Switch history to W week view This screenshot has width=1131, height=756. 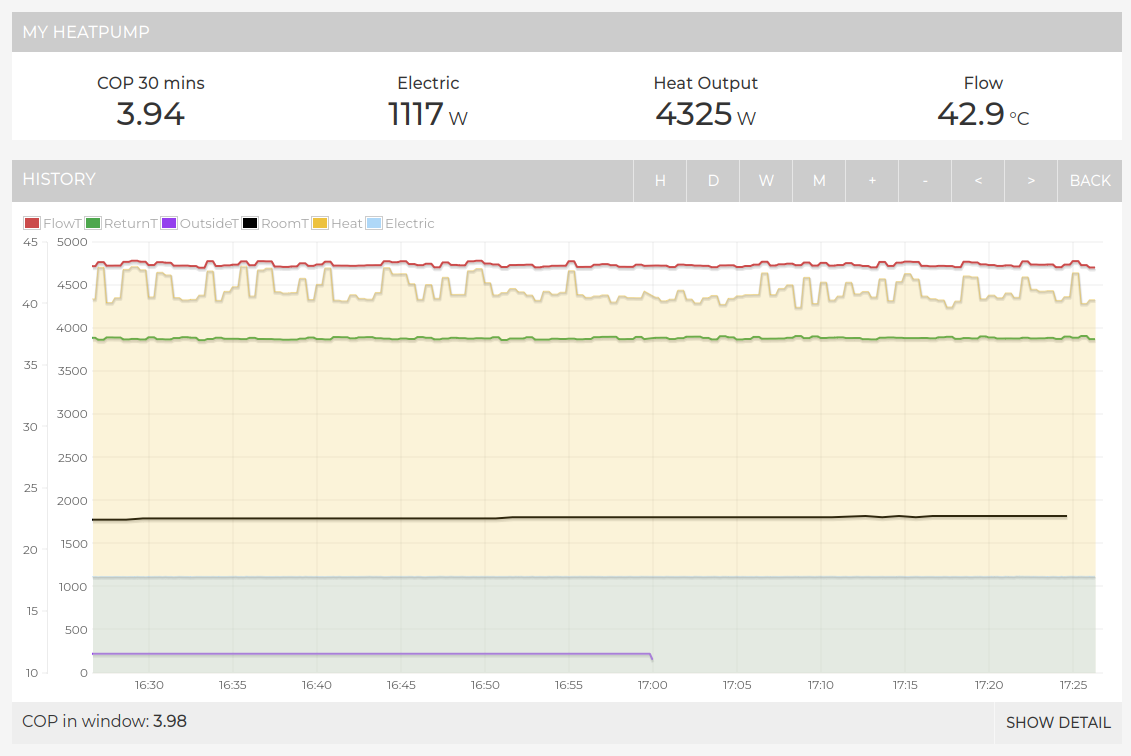(x=766, y=180)
